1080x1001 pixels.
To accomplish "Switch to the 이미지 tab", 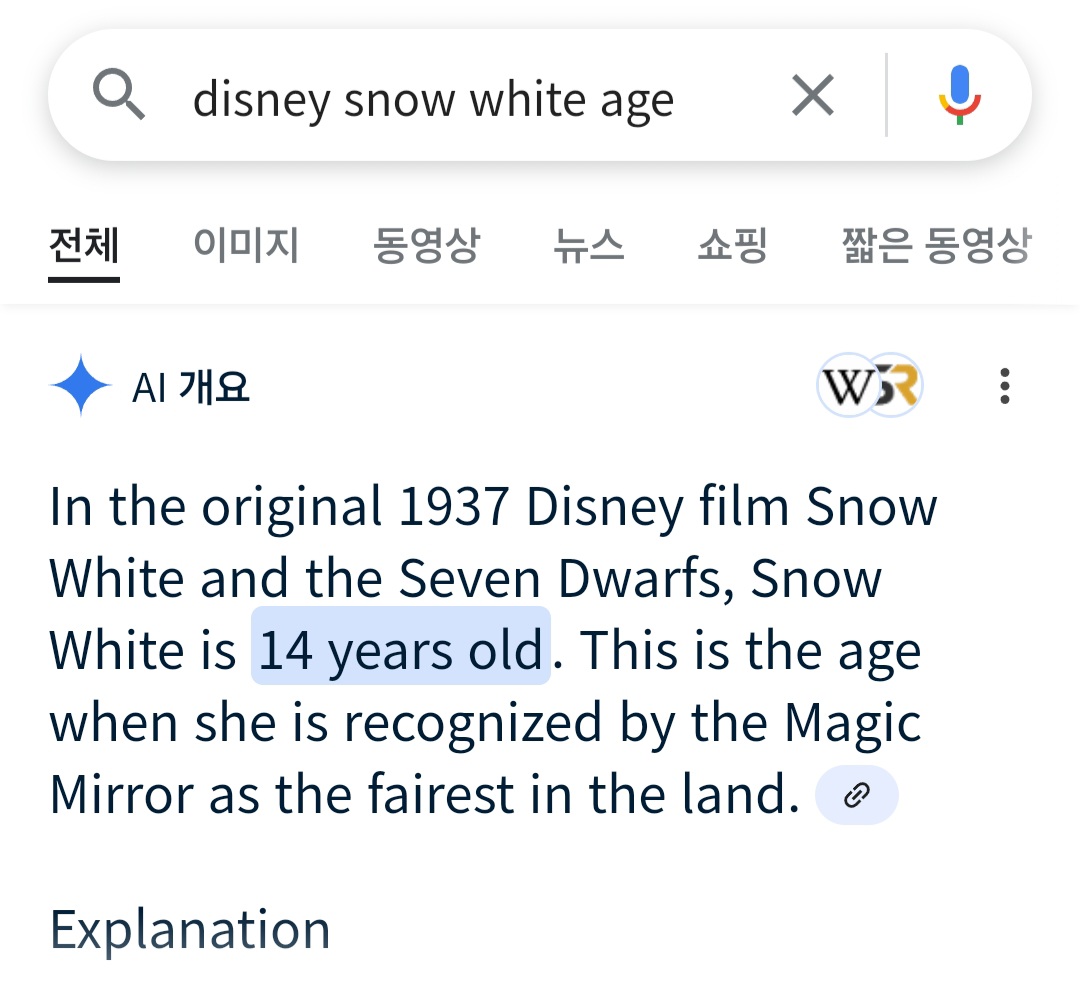I will tap(246, 245).
